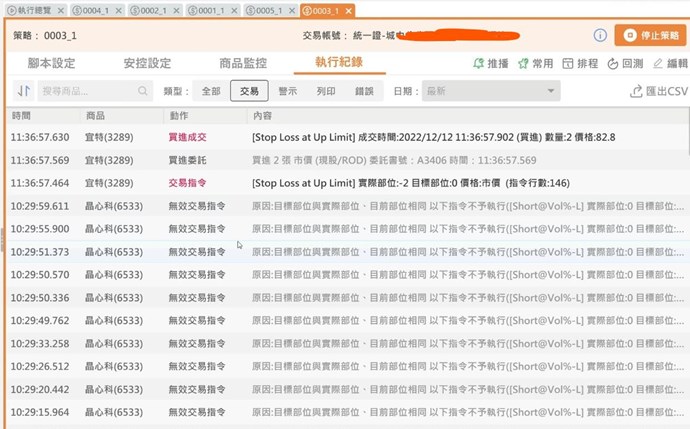Select the 錯誤 error type filter

tap(364, 91)
